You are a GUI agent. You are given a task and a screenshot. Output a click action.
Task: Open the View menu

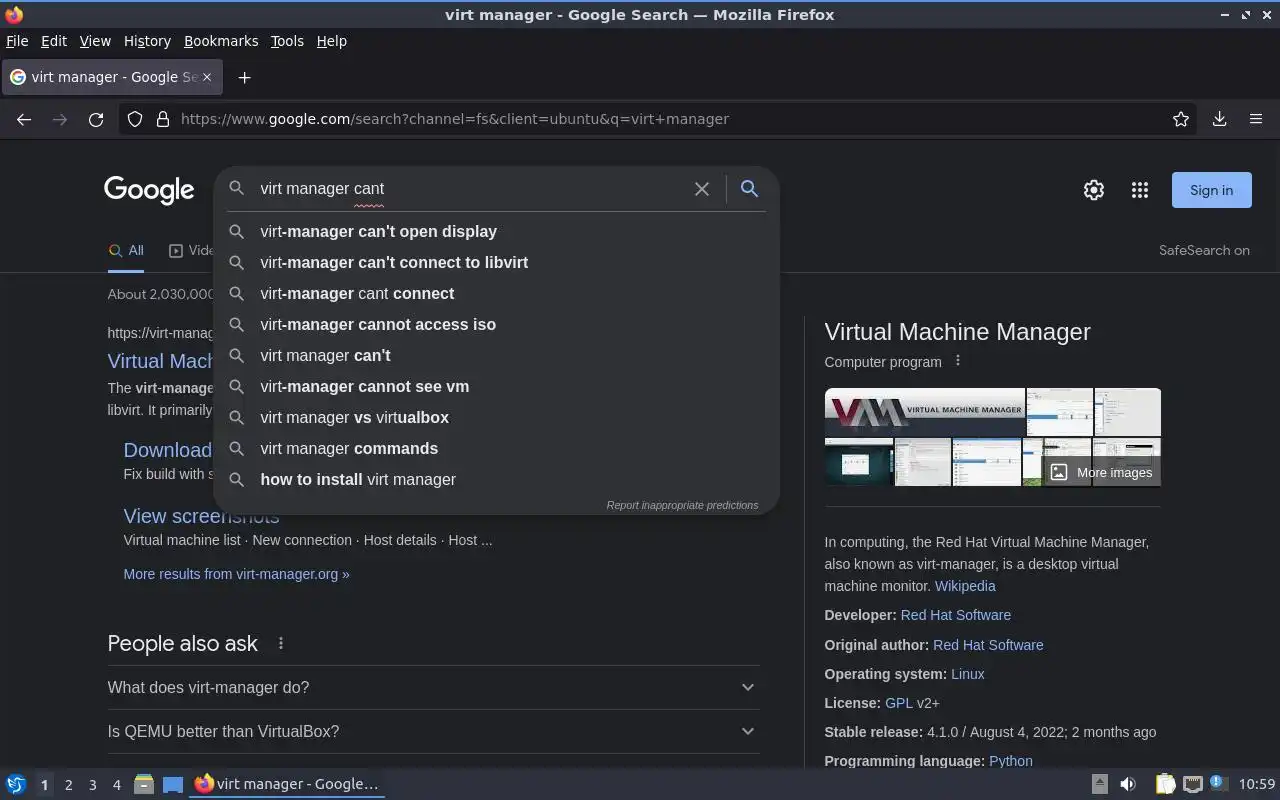95,41
